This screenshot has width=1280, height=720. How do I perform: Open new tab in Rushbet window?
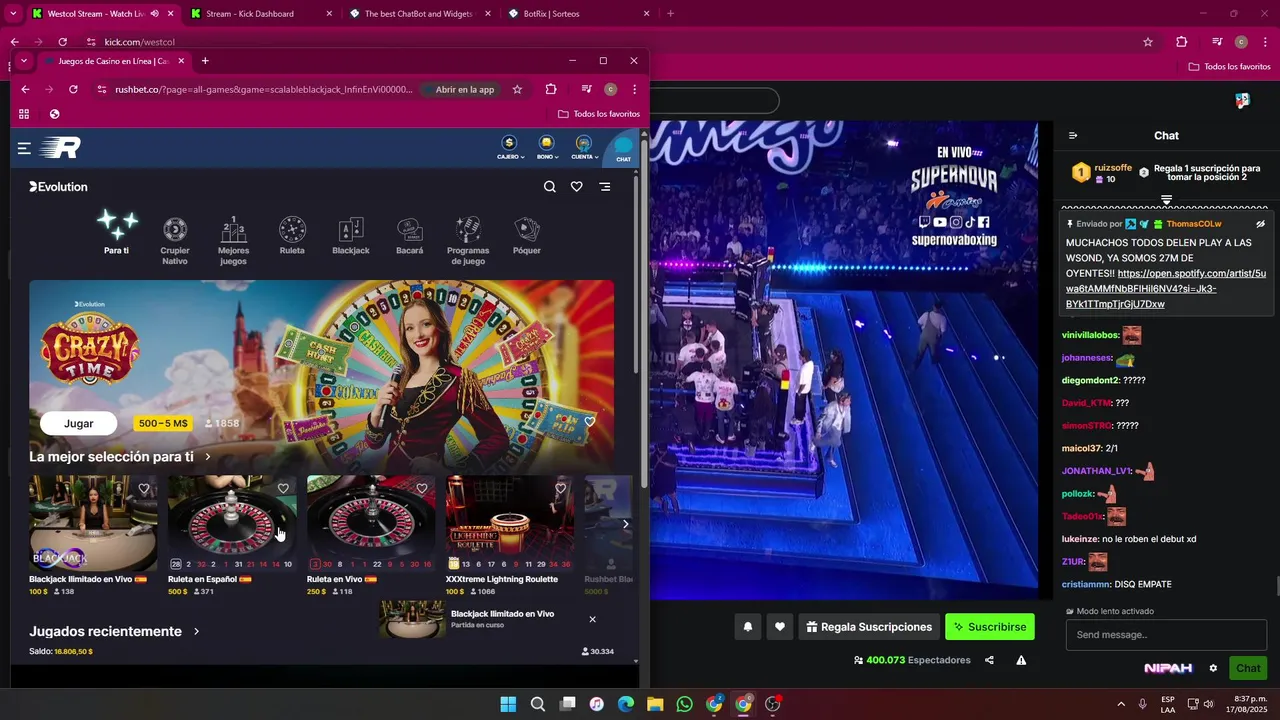tap(205, 61)
